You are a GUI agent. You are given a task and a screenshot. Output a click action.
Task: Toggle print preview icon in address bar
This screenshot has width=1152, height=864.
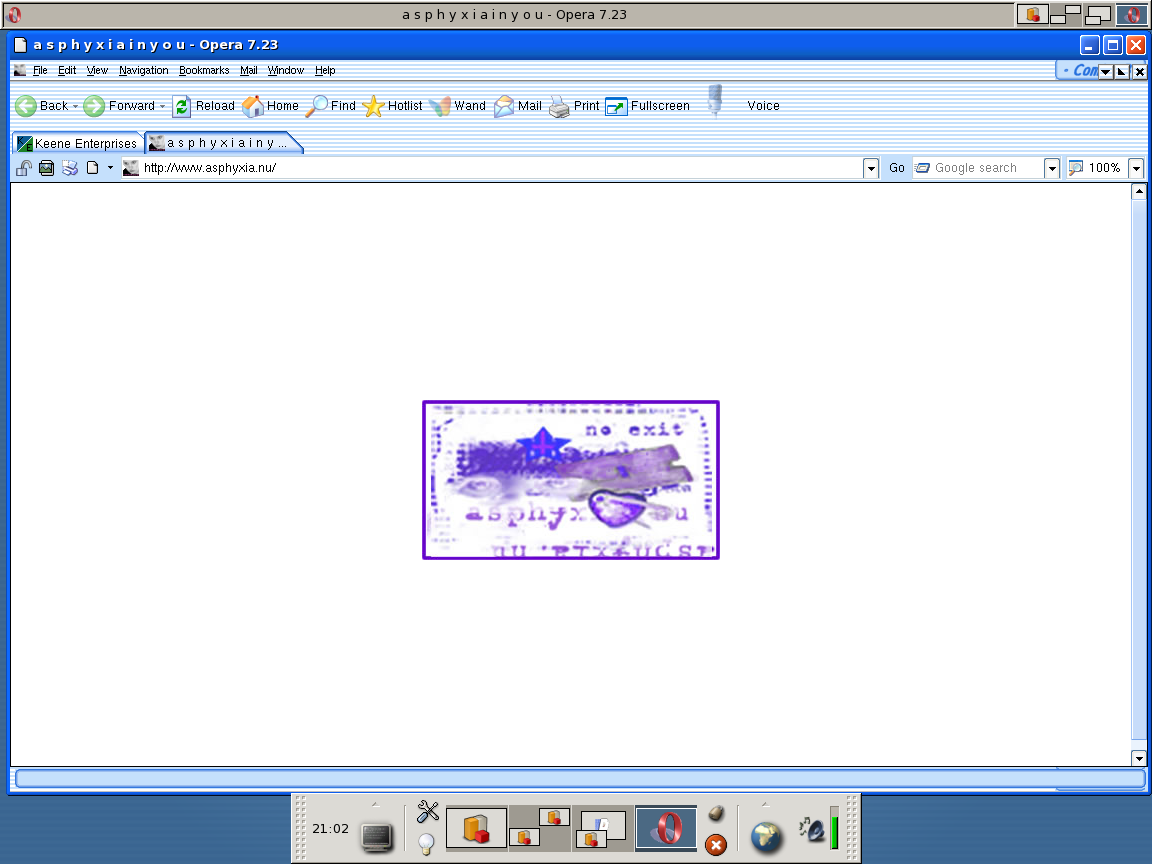pyautogui.click(x=70, y=168)
